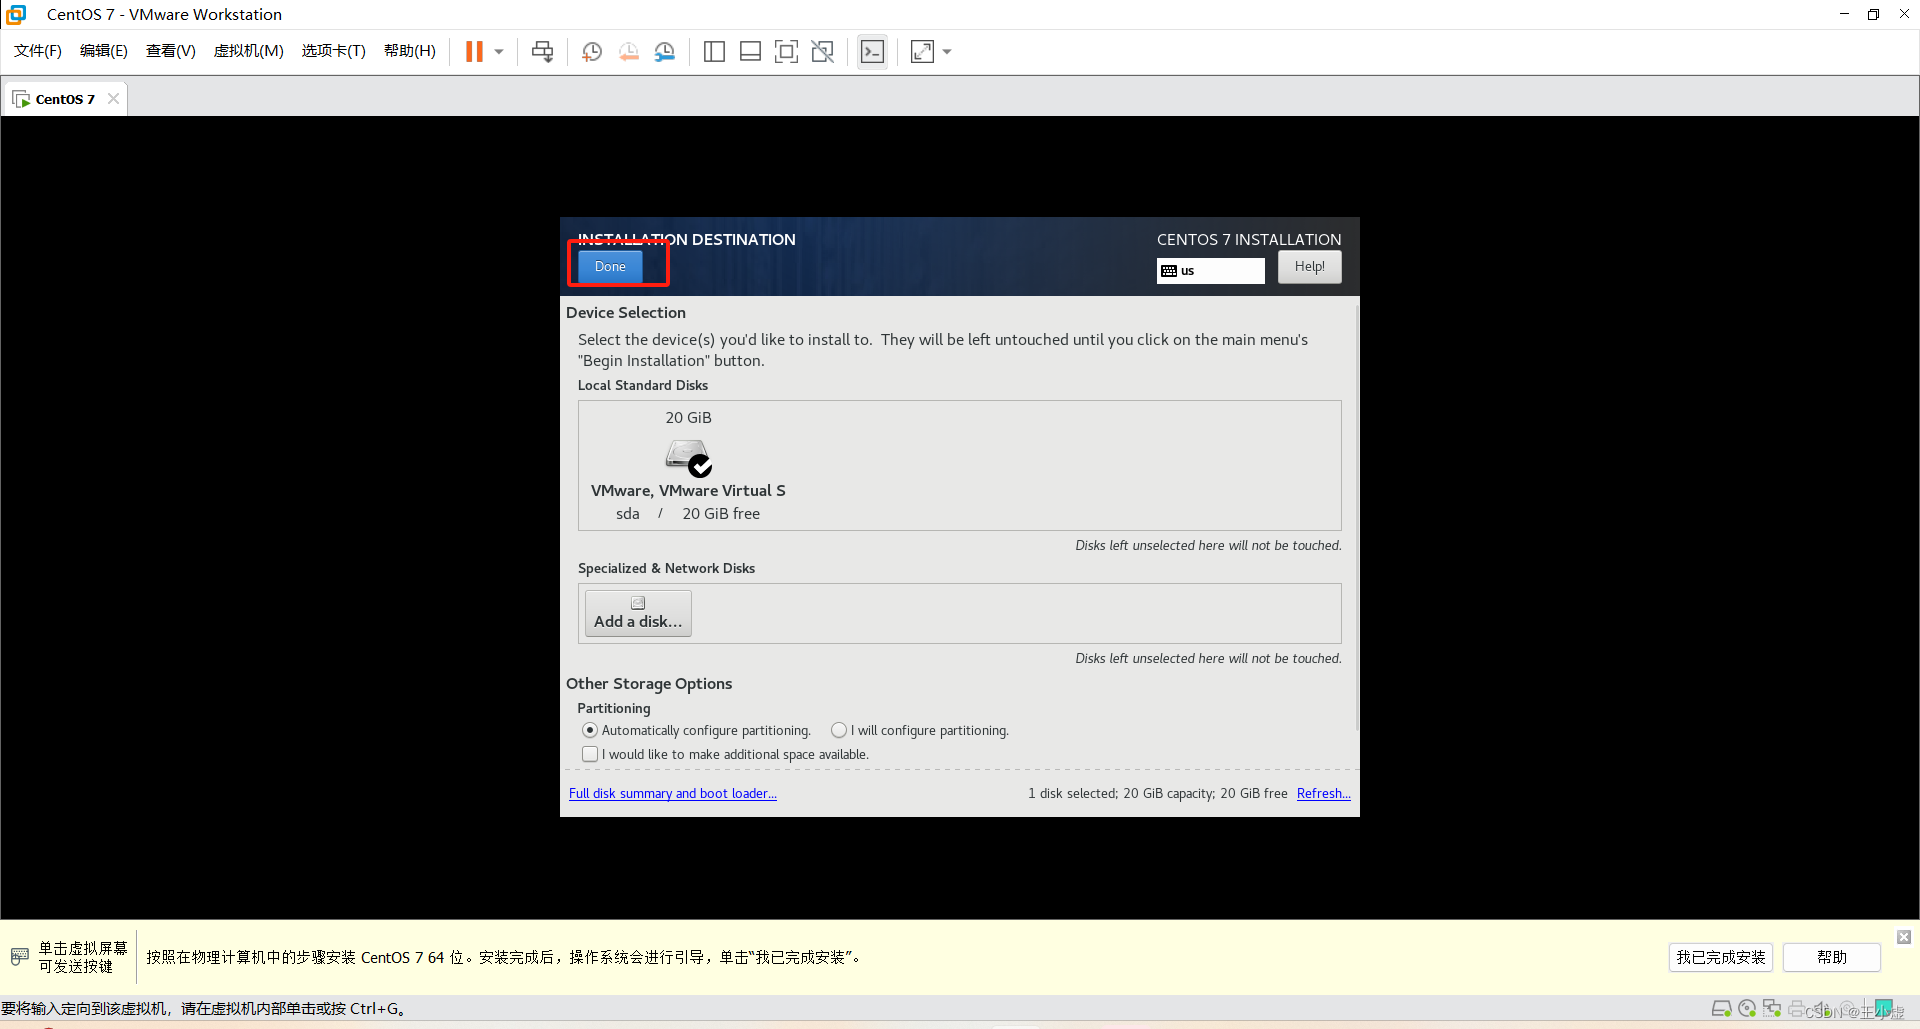Close the yellow installation hint bar
1920x1029 pixels.
coord(1904,937)
